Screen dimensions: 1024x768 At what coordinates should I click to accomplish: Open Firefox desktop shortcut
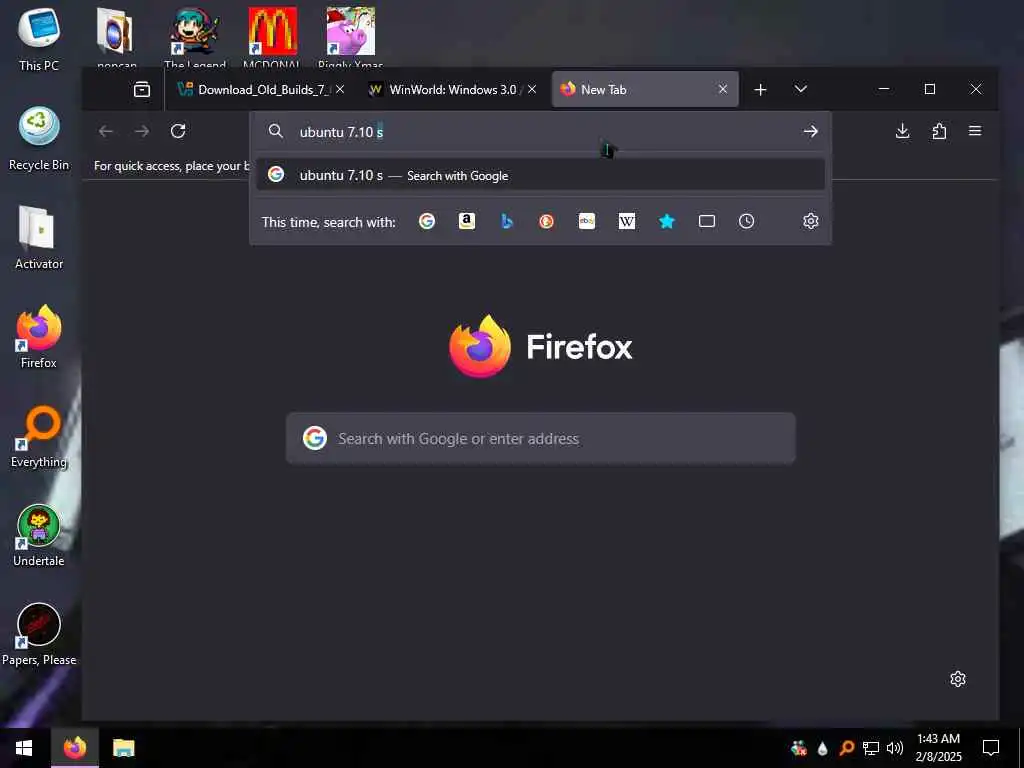coord(39,337)
